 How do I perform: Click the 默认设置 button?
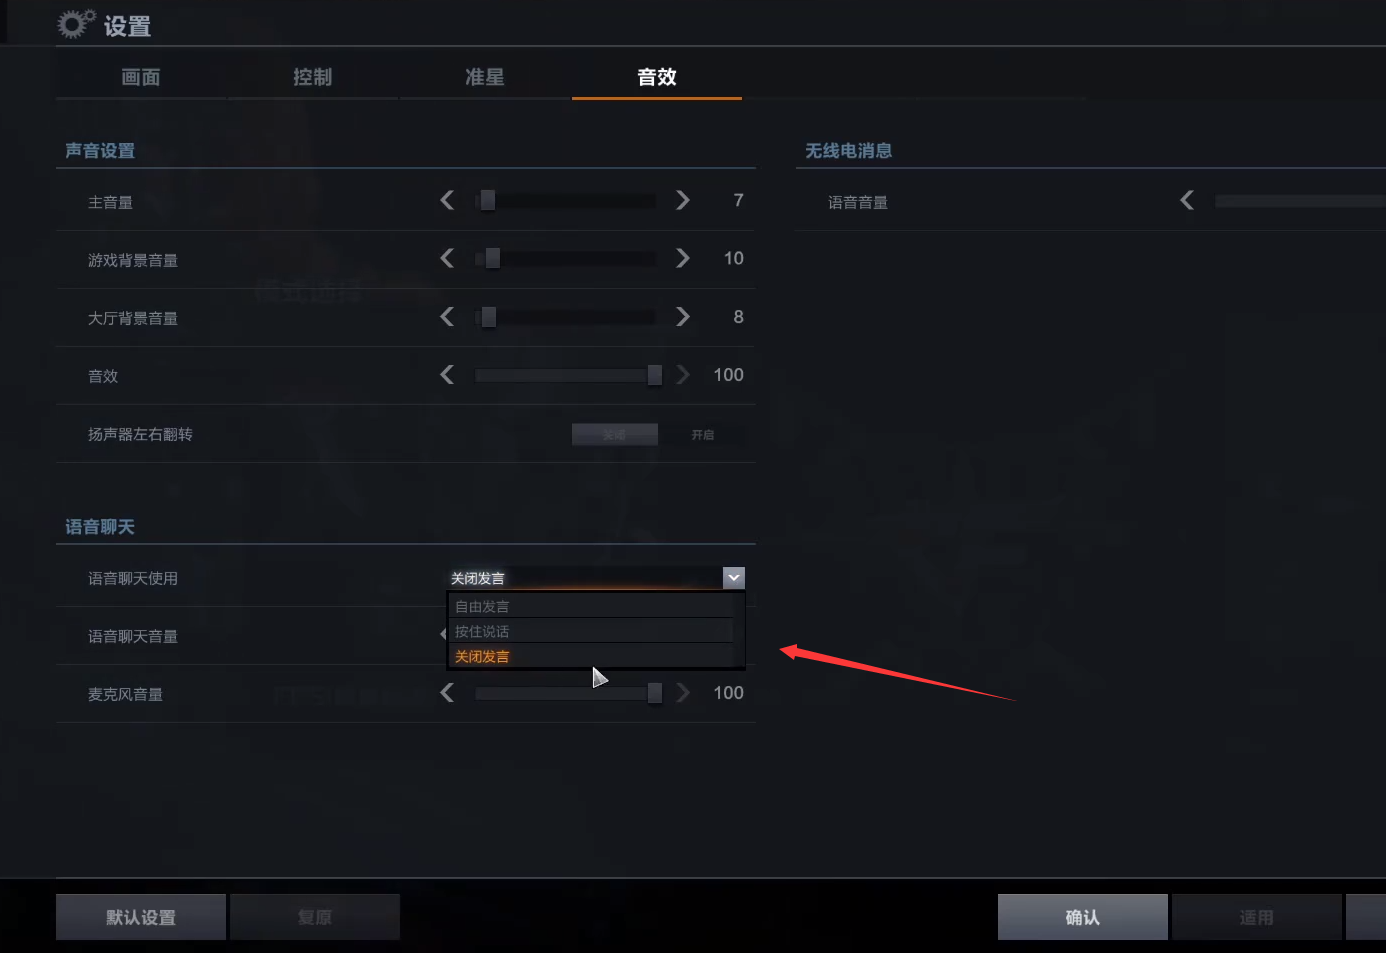(x=141, y=917)
